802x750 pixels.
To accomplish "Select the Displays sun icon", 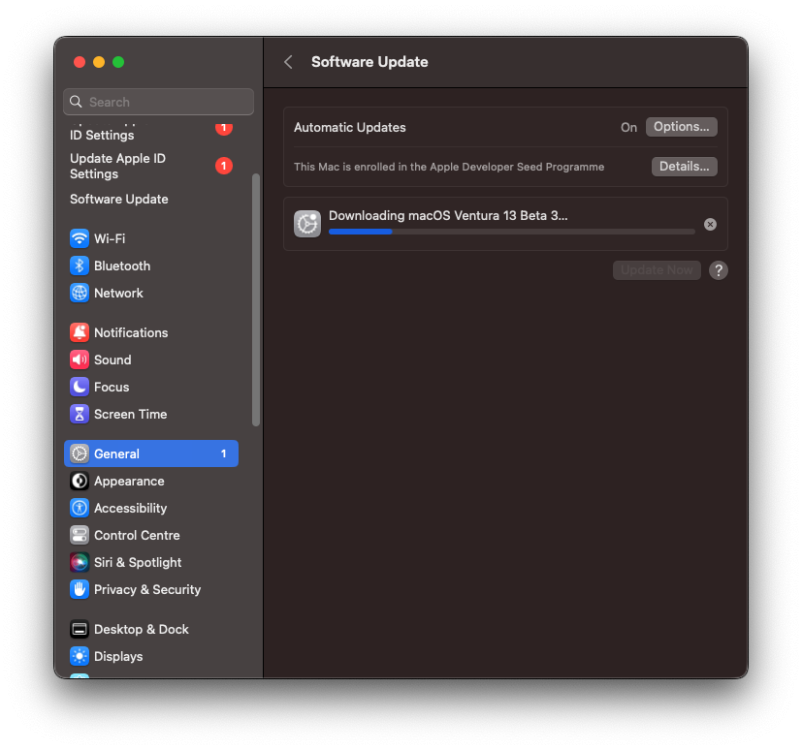I will pyautogui.click(x=79, y=656).
